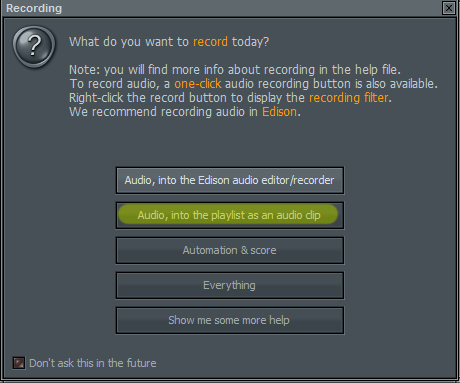Click the orange "recording filter" text
460x383 pixels.
tap(349, 98)
